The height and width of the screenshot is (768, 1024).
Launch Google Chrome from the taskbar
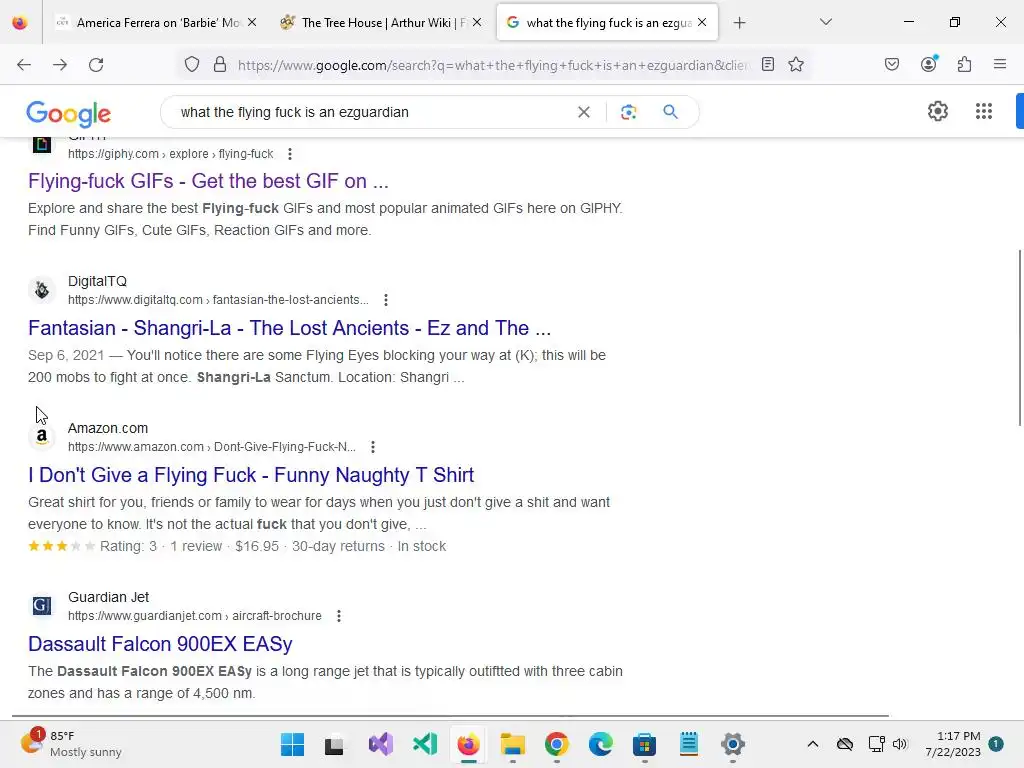[x=556, y=744]
